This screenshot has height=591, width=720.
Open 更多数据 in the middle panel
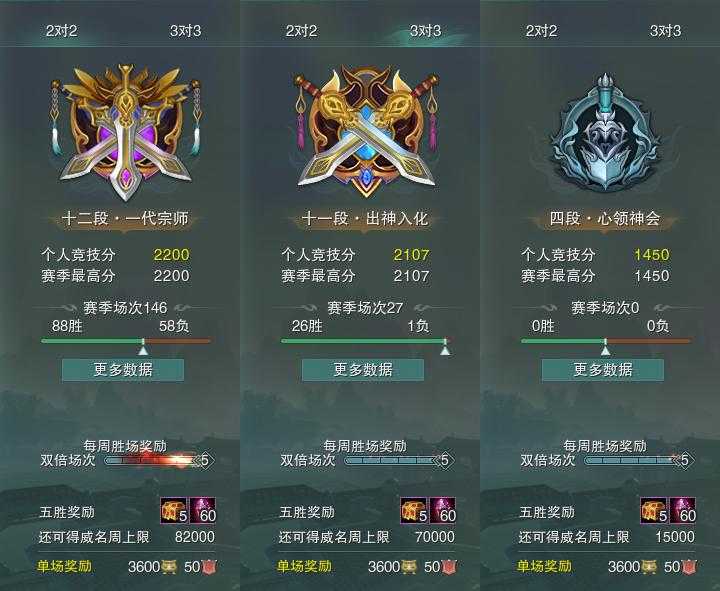pos(363,370)
